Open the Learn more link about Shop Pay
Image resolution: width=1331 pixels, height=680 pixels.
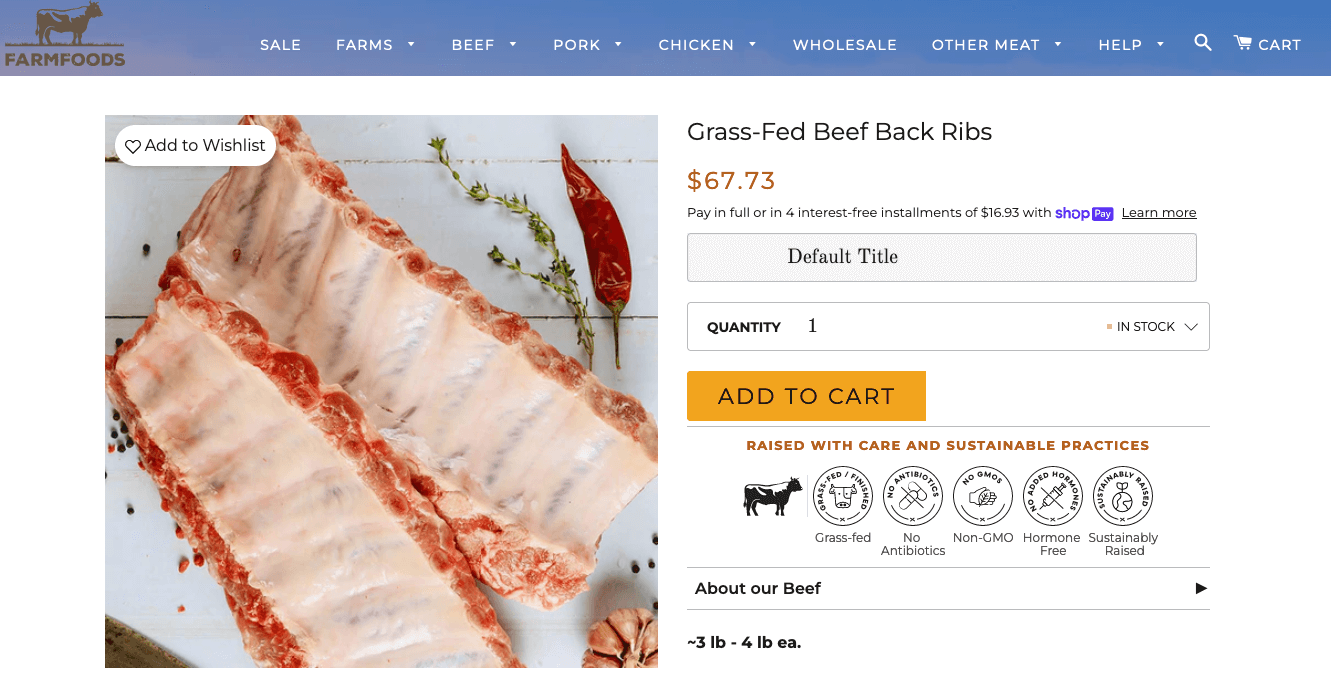1158,212
